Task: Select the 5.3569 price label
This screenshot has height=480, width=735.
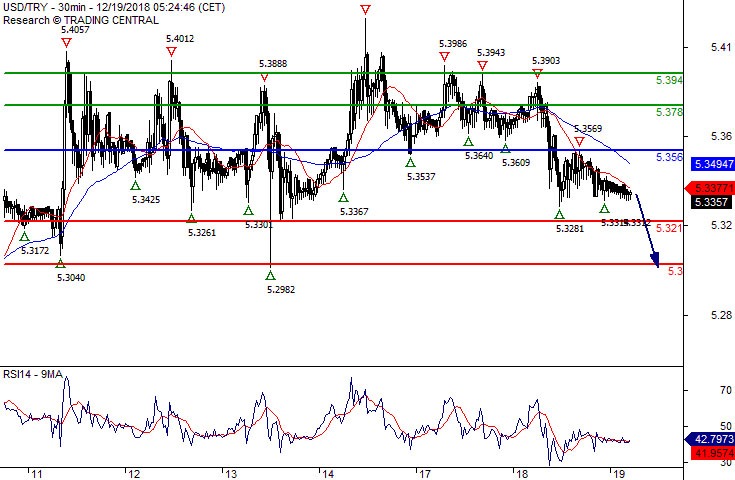Action: pyautogui.click(x=588, y=128)
